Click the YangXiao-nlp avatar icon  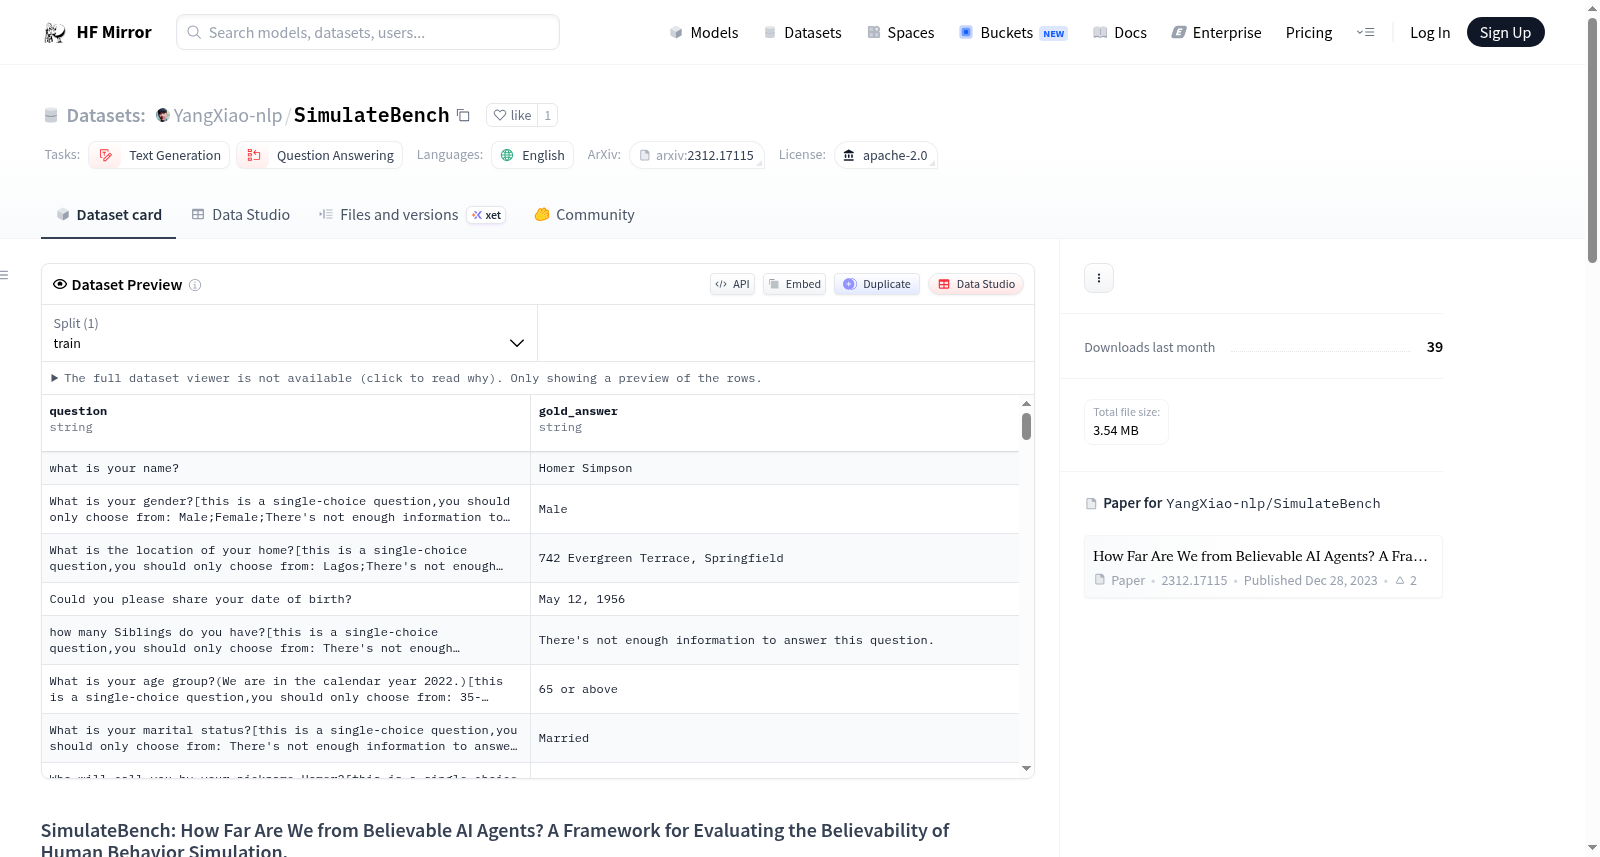point(163,115)
